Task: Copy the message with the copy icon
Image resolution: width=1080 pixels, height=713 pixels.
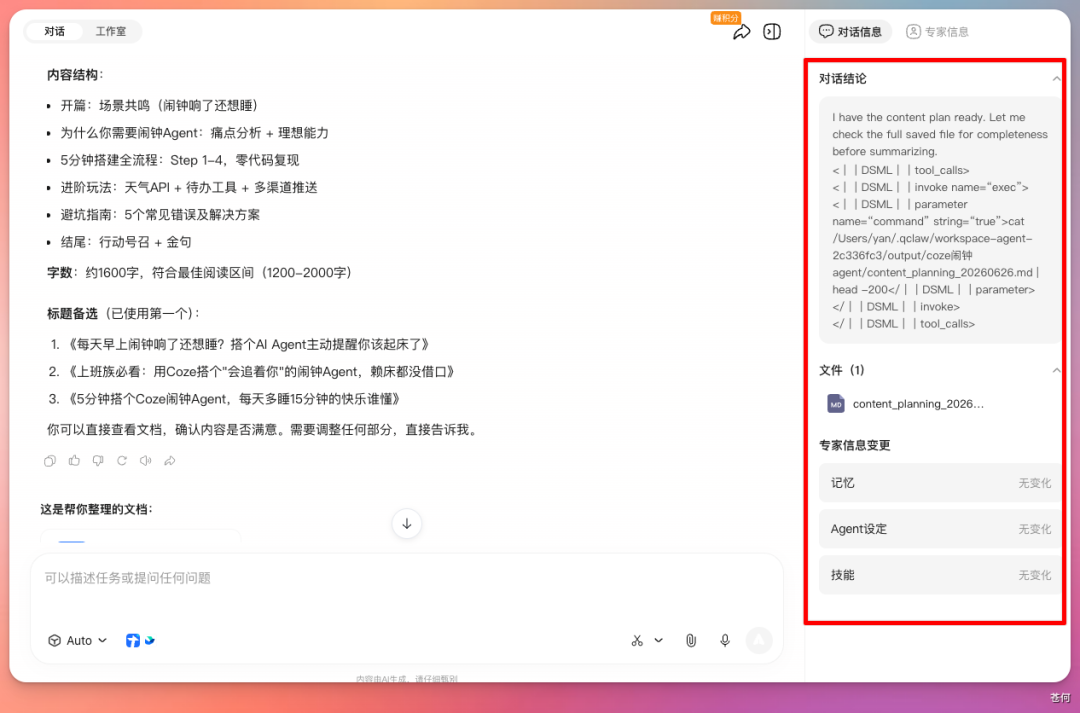Action: click(x=50, y=461)
